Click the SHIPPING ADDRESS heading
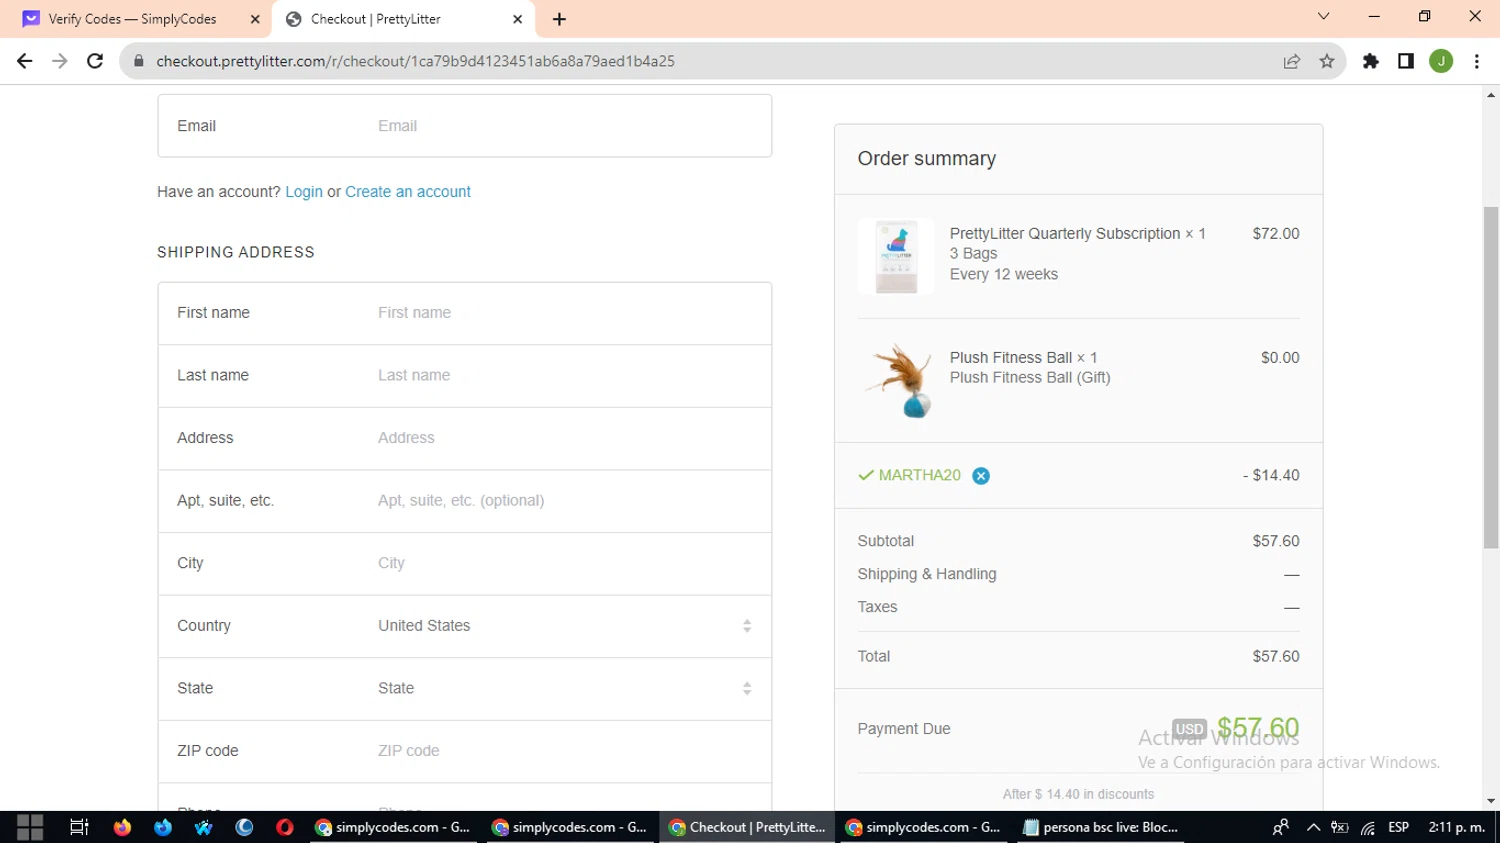1500x843 pixels. [236, 253]
